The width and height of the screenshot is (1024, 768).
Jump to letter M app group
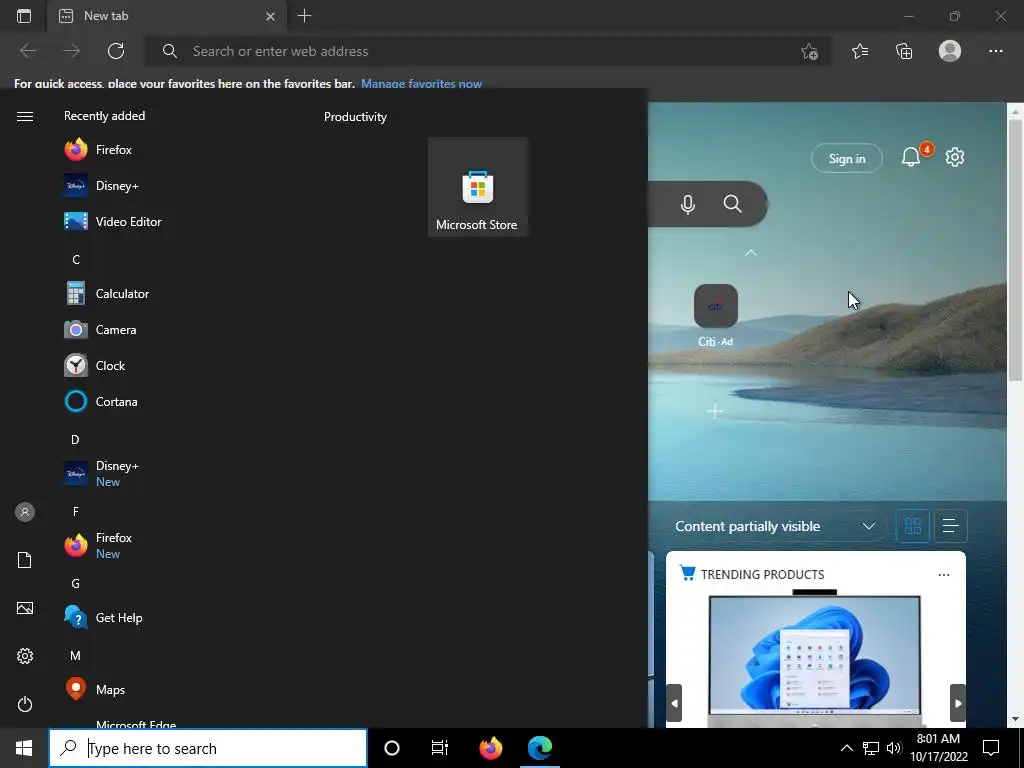[76, 656]
